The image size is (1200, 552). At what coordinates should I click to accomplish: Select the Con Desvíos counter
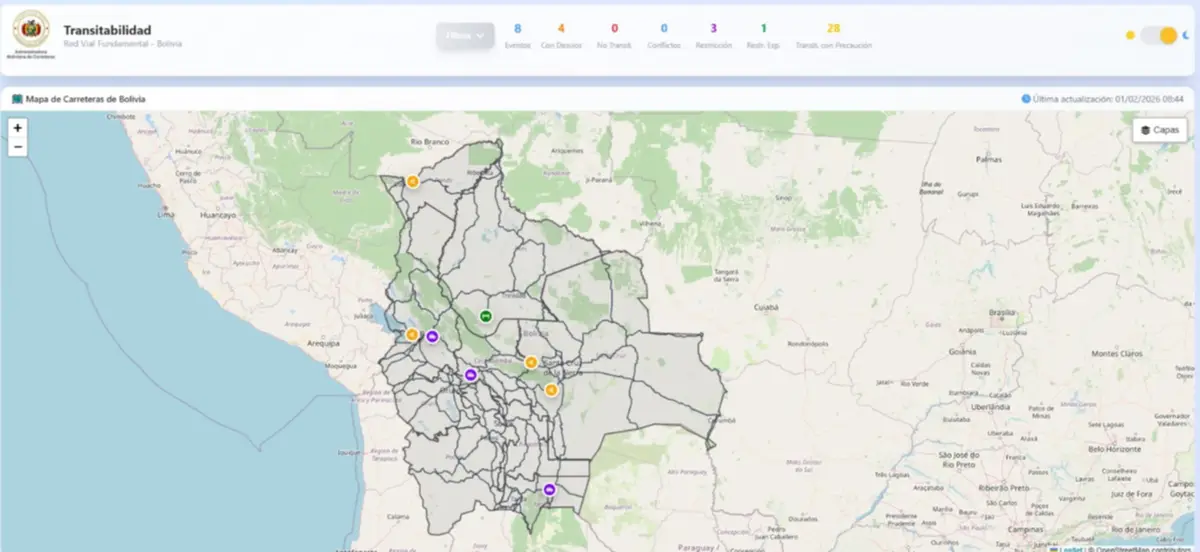(560, 35)
